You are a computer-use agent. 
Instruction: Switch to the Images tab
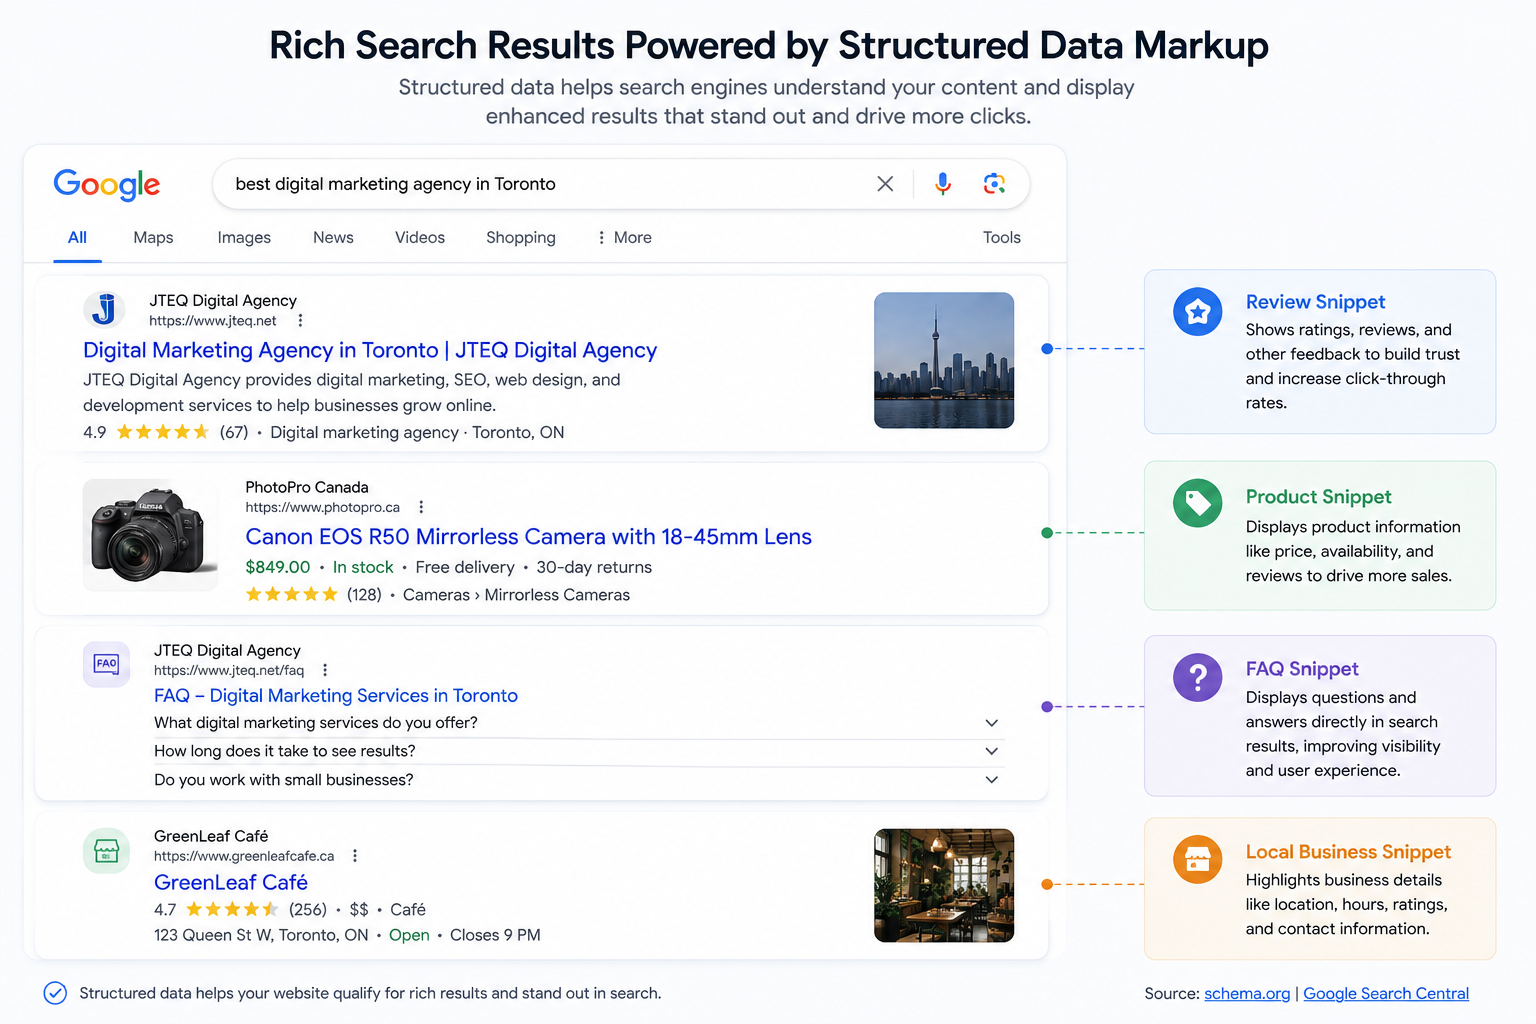tap(244, 237)
